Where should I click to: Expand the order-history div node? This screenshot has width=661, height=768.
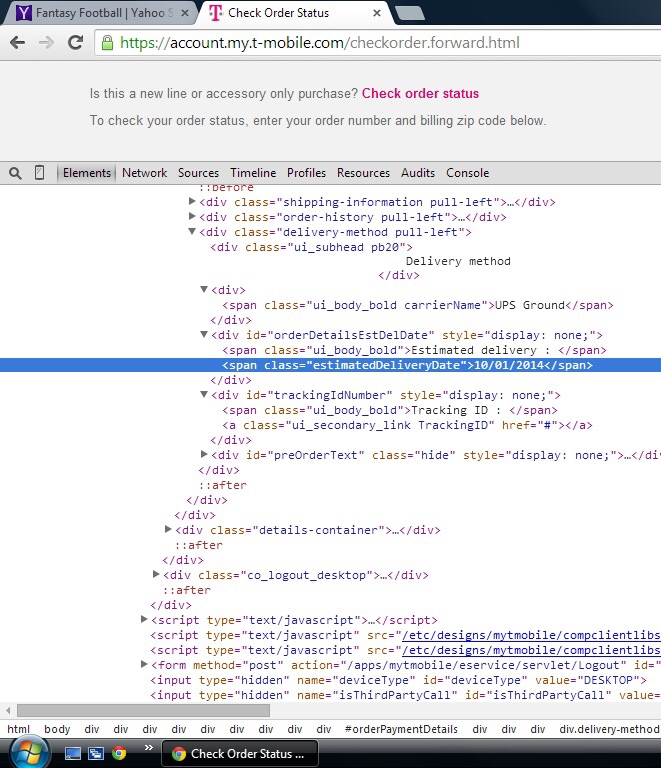[x=192, y=216]
